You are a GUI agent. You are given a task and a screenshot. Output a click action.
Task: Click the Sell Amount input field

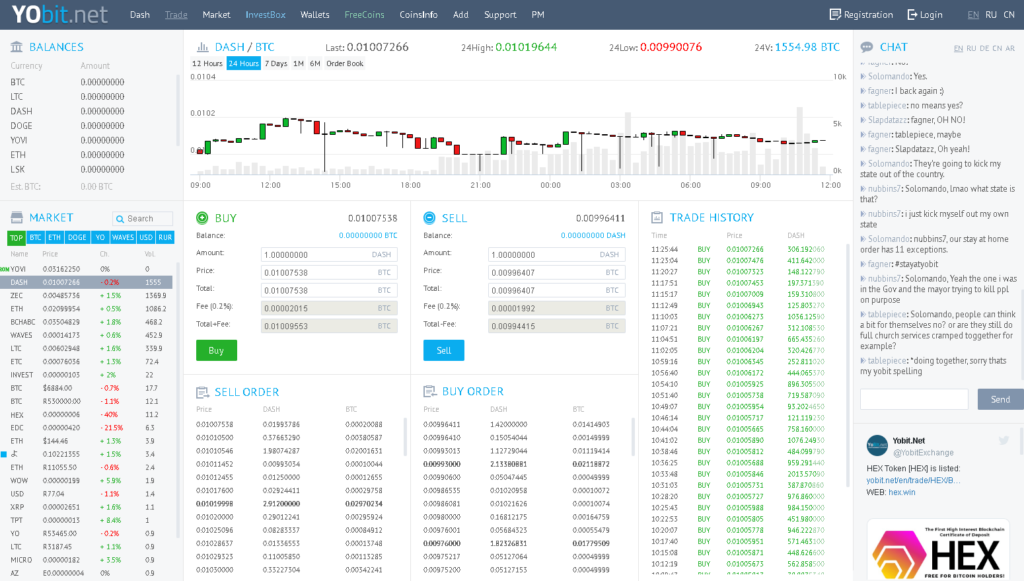556,255
